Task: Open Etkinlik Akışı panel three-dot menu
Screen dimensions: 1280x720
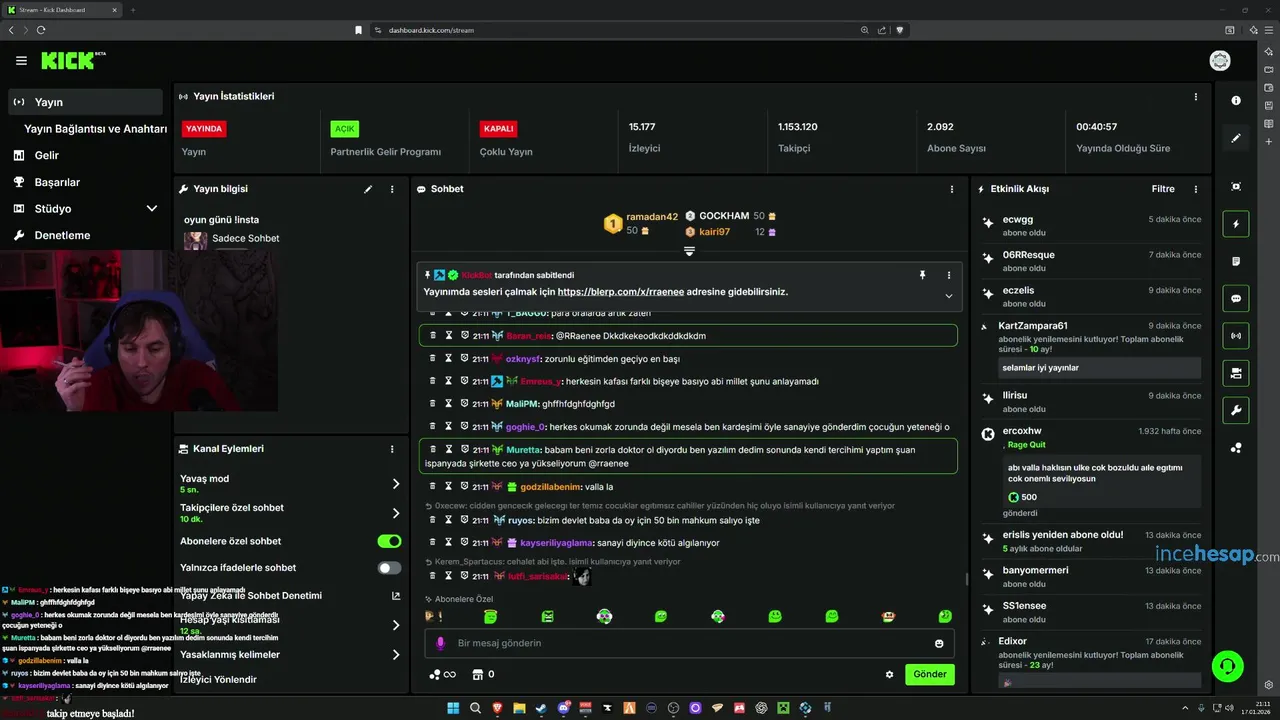Action: click(x=1195, y=189)
